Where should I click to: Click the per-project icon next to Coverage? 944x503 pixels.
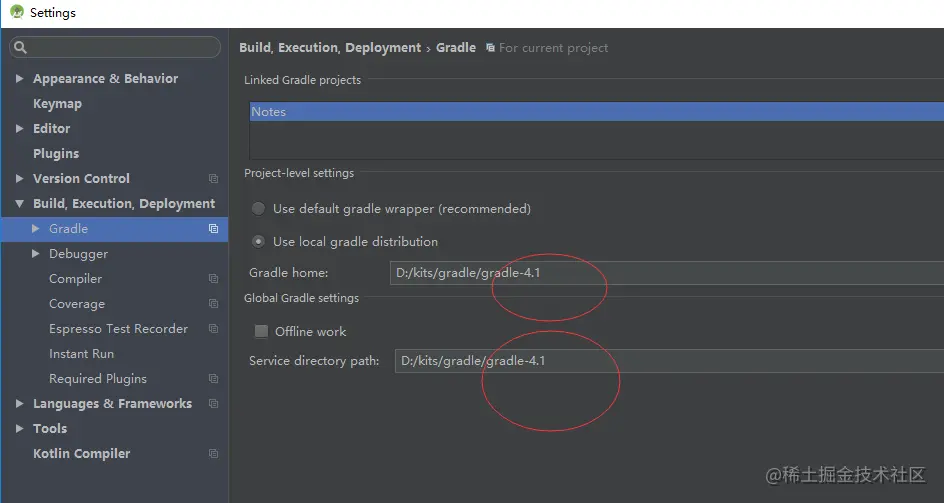213,304
